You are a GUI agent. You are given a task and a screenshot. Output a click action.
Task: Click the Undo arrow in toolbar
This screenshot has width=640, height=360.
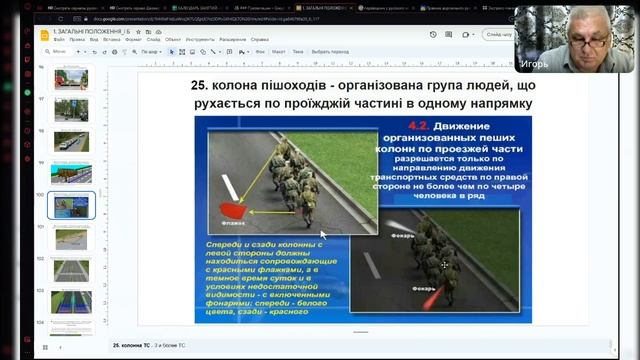pyautogui.click(x=94, y=52)
